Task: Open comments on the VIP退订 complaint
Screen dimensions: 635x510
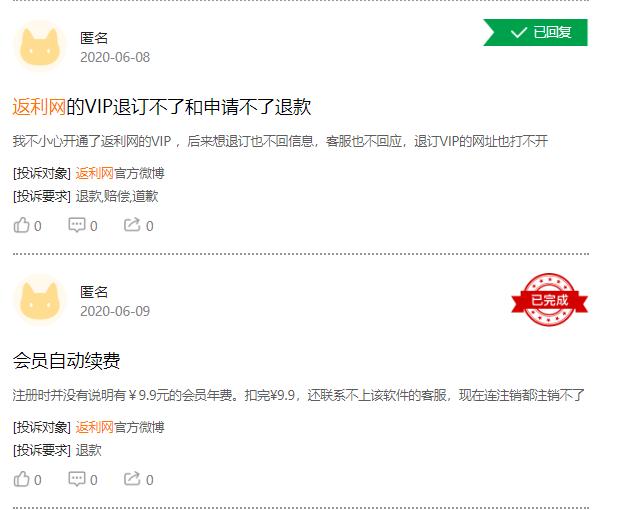Action: pos(83,225)
